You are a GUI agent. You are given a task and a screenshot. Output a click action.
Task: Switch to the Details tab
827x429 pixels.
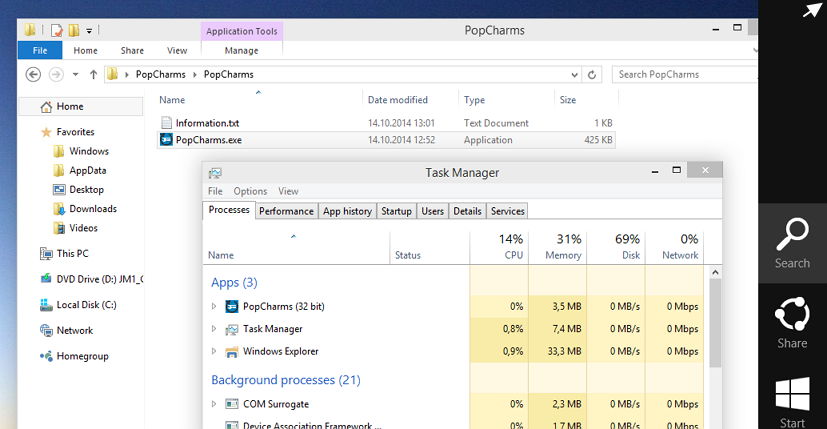467,211
